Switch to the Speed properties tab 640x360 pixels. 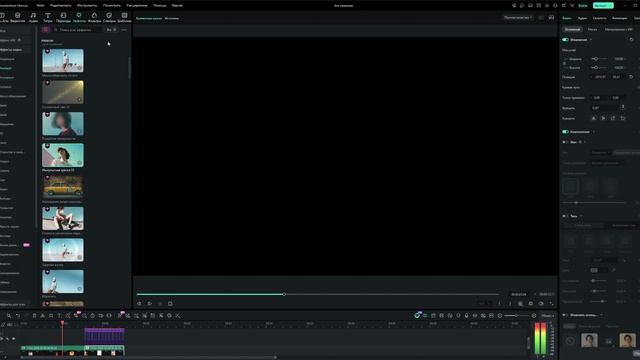click(600, 18)
